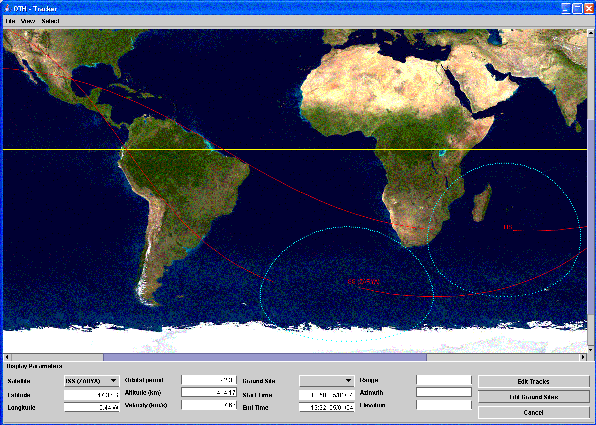Open the Select menu
The height and width of the screenshot is (425, 596).
pos(50,21)
